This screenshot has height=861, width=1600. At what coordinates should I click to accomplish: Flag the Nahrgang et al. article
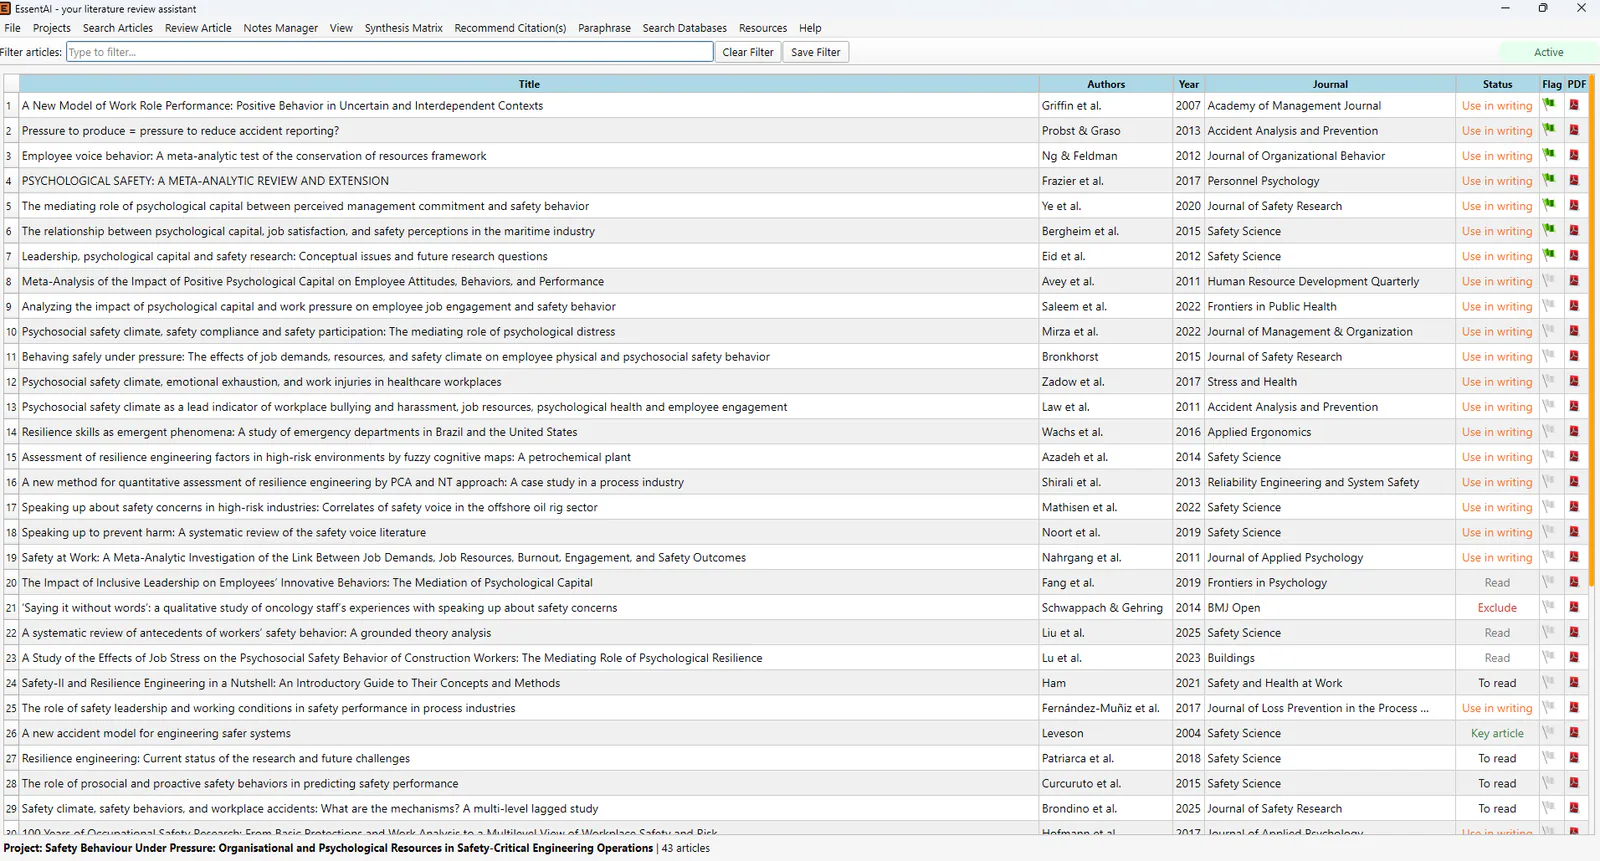click(x=1549, y=556)
